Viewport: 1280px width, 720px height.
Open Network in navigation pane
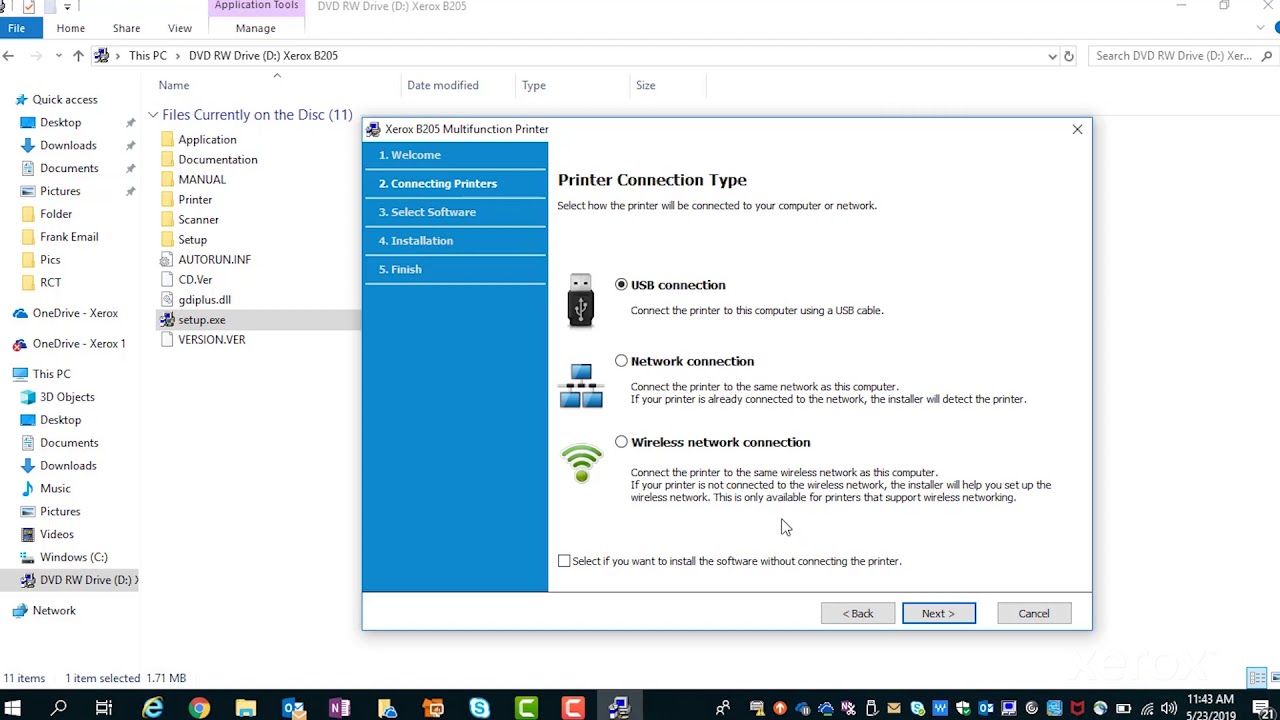[53, 611]
